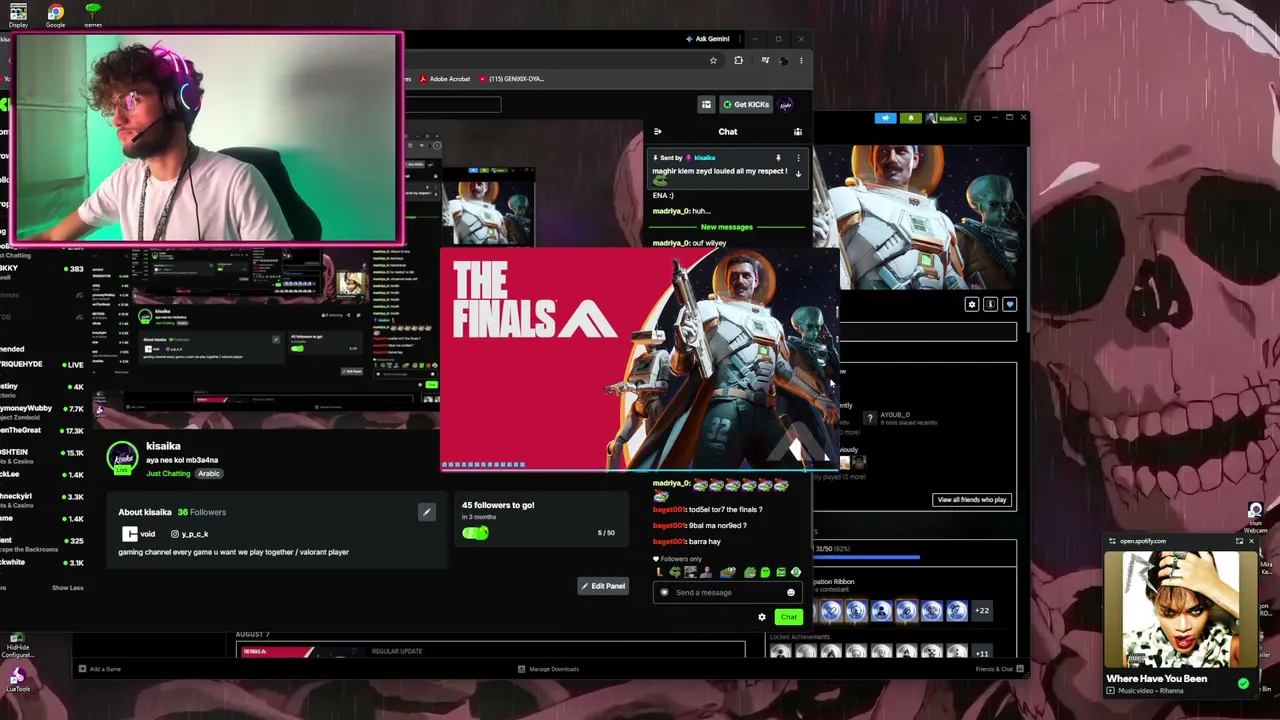
Task: Bookmark the page with Chrome's star icon
Action: [x=713, y=60]
